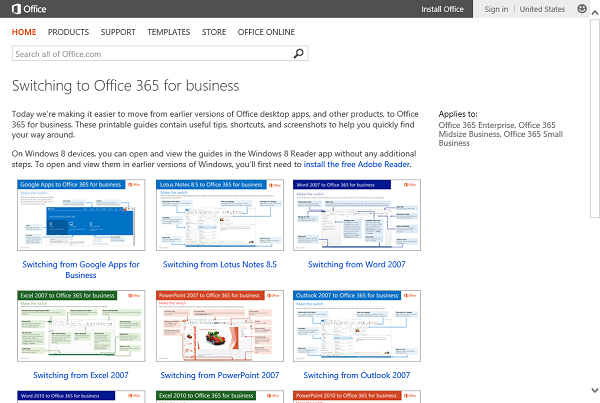
Task: Open the Google Apps guide thumbnail
Action: coord(81,215)
